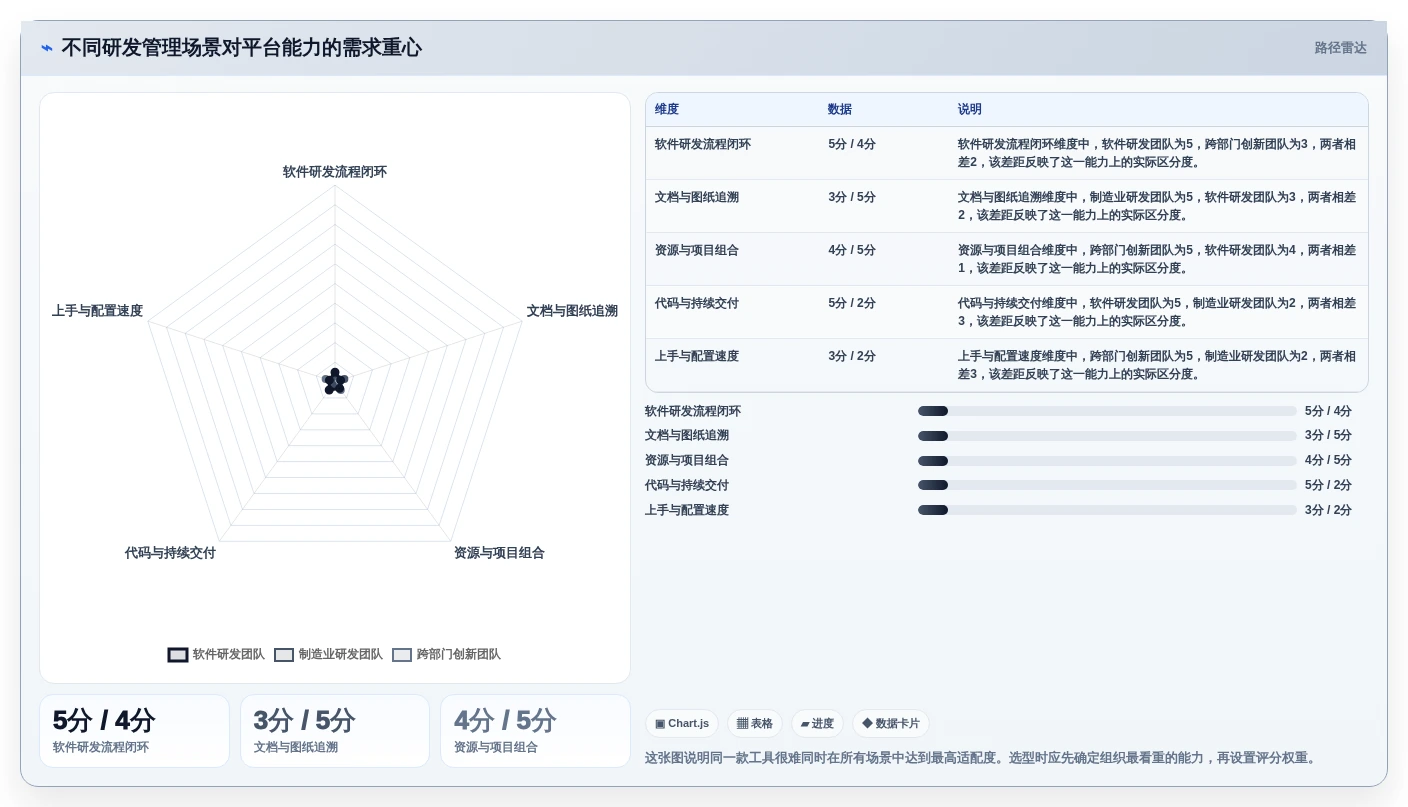Viewport: 1408px width, 807px height.
Task: Click the 软件研发流程闭环 radar axis label
Action: (x=335, y=172)
